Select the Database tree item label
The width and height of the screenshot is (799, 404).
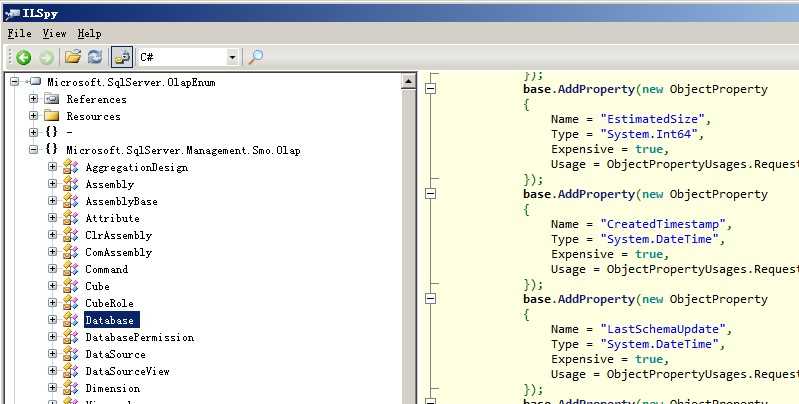point(111,320)
